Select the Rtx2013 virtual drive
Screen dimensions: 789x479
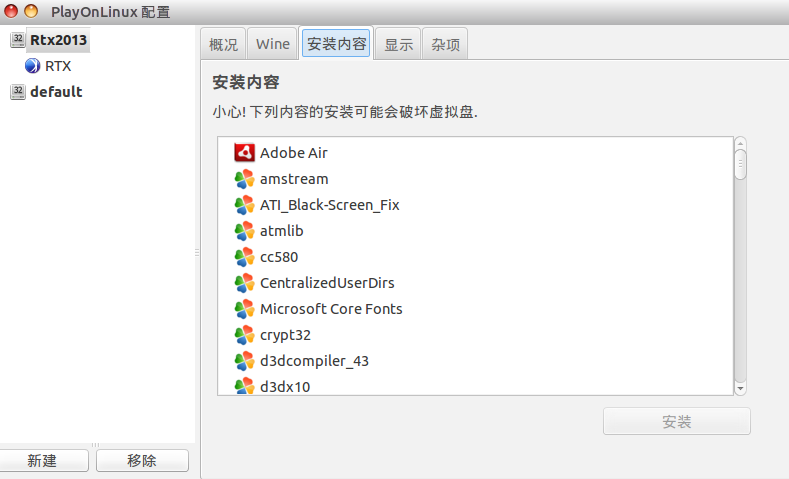pyautogui.click(x=58, y=40)
